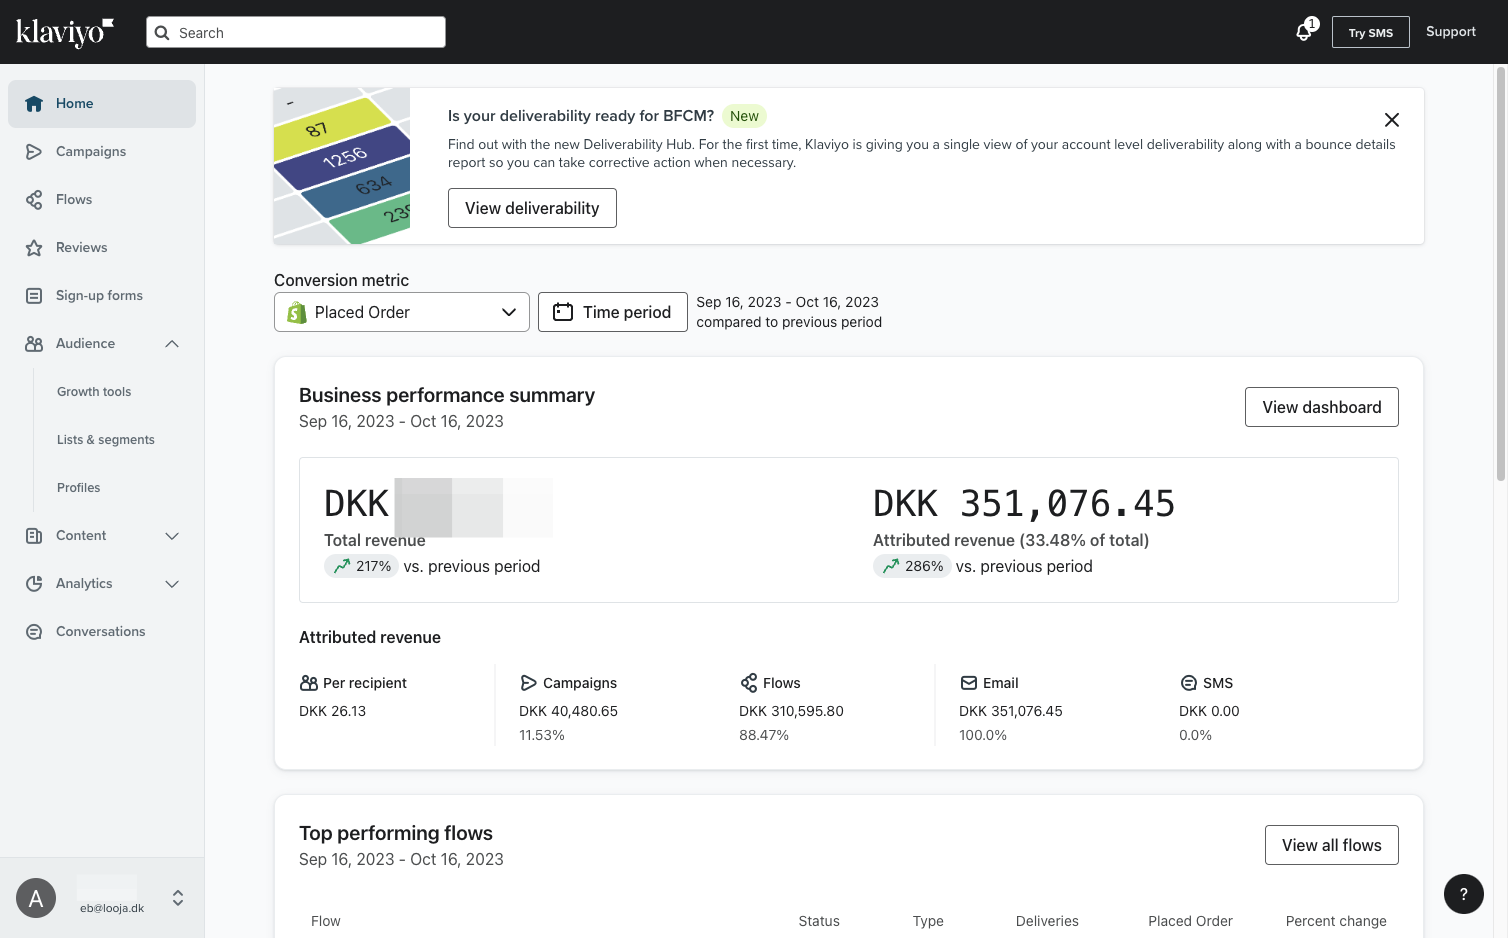Click the Try SMS button
Image resolution: width=1508 pixels, height=938 pixels.
pos(1371,32)
